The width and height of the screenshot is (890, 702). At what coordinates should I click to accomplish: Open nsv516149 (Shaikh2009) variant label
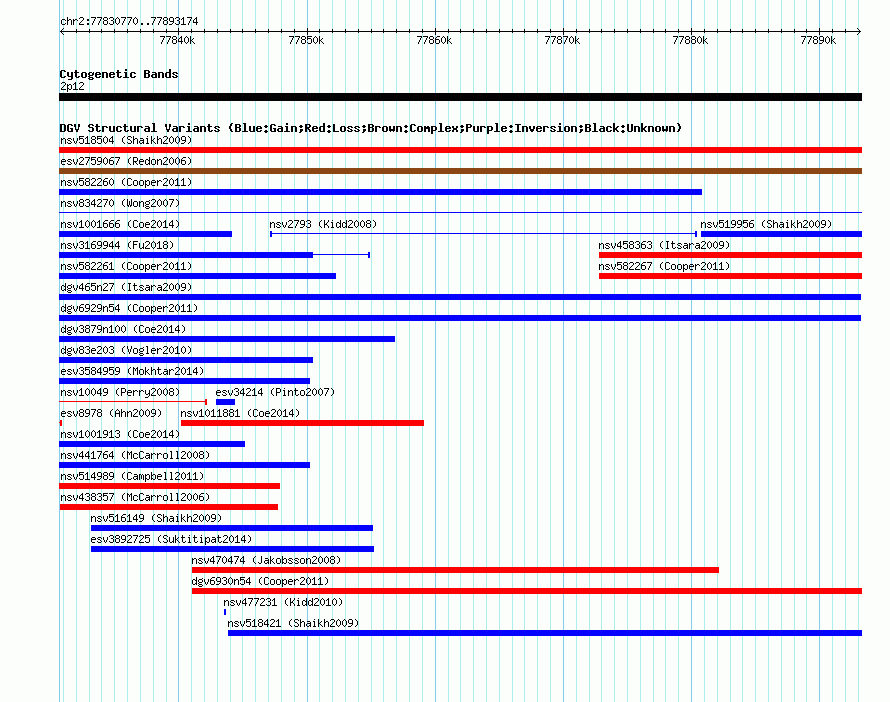156,518
